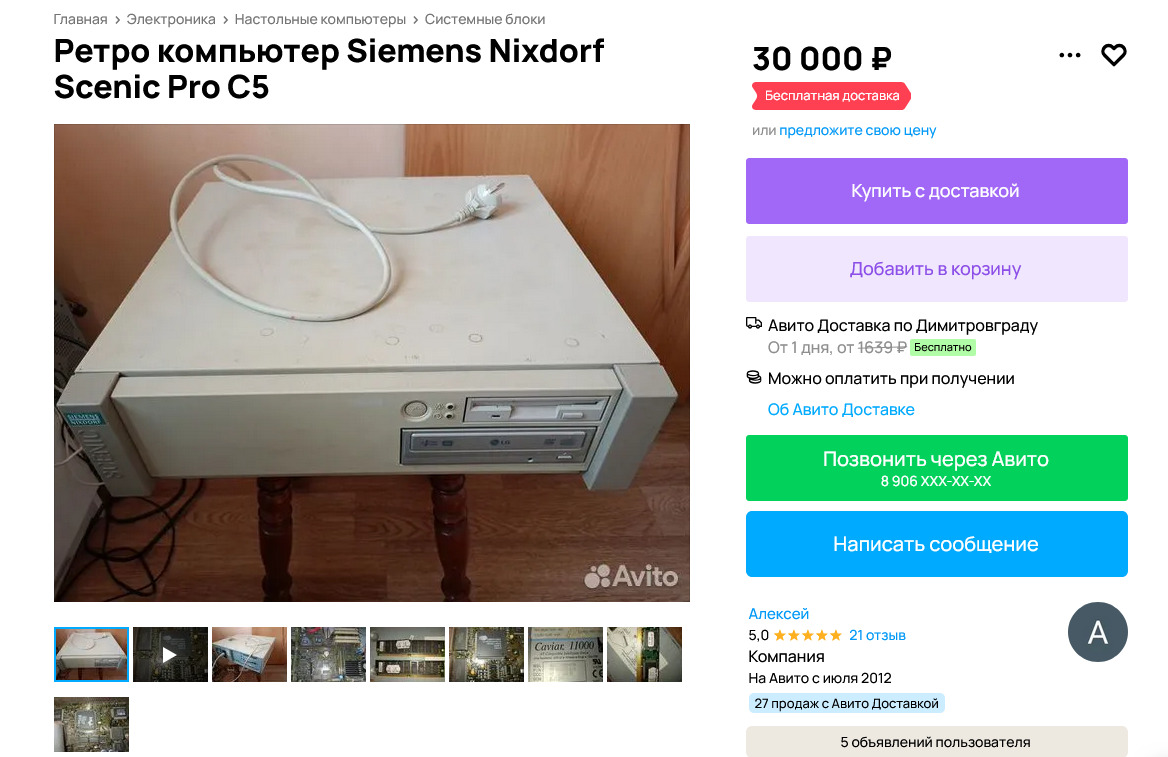Click Добавить в корзину button
1168x757 pixels.
pos(936,269)
